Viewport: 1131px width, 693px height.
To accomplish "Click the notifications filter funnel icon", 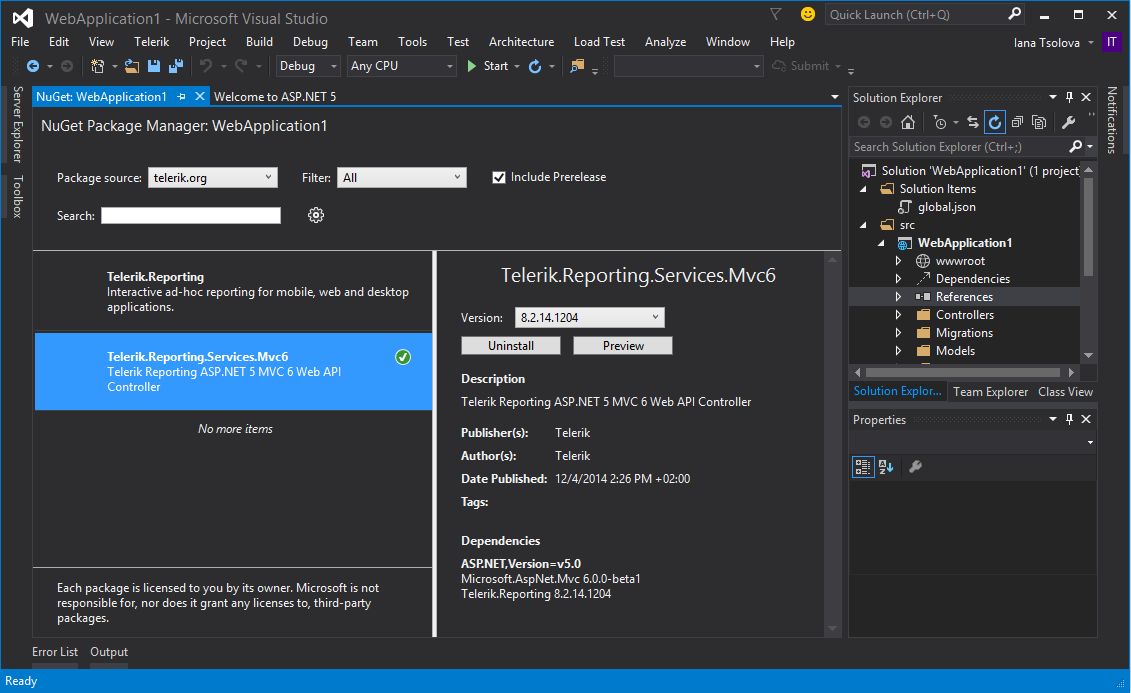I will [x=776, y=14].
